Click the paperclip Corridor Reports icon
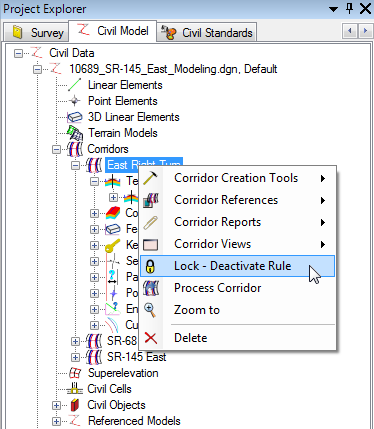Screen dimensions: 374x429 (x=150, y=222)
